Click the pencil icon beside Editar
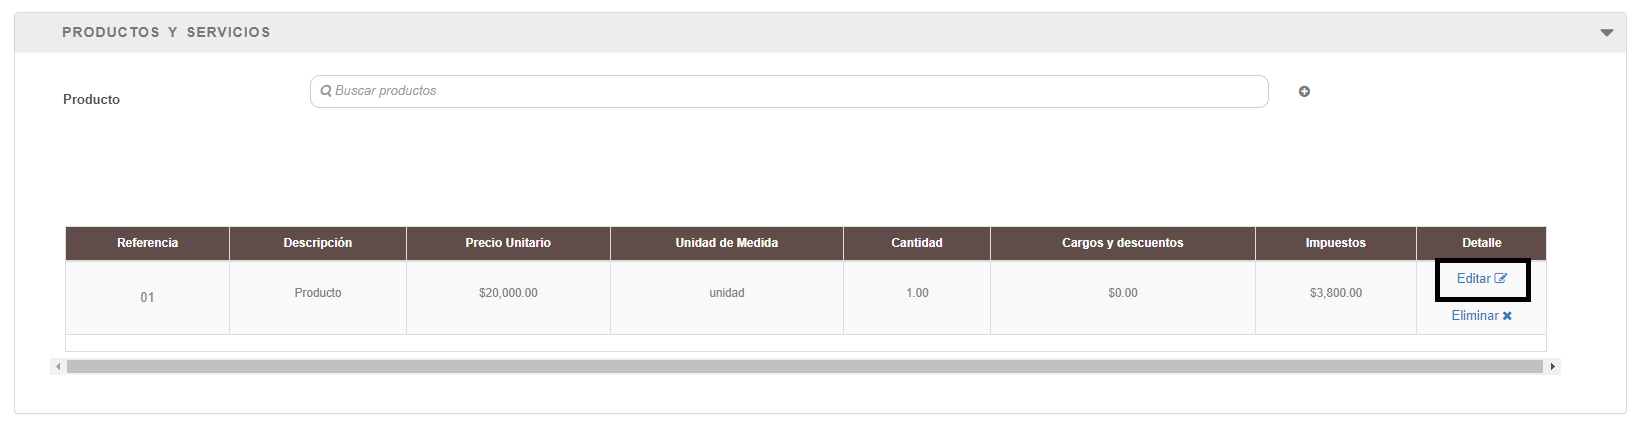This screenshot has width=1639, height=430. point(1501,279)
